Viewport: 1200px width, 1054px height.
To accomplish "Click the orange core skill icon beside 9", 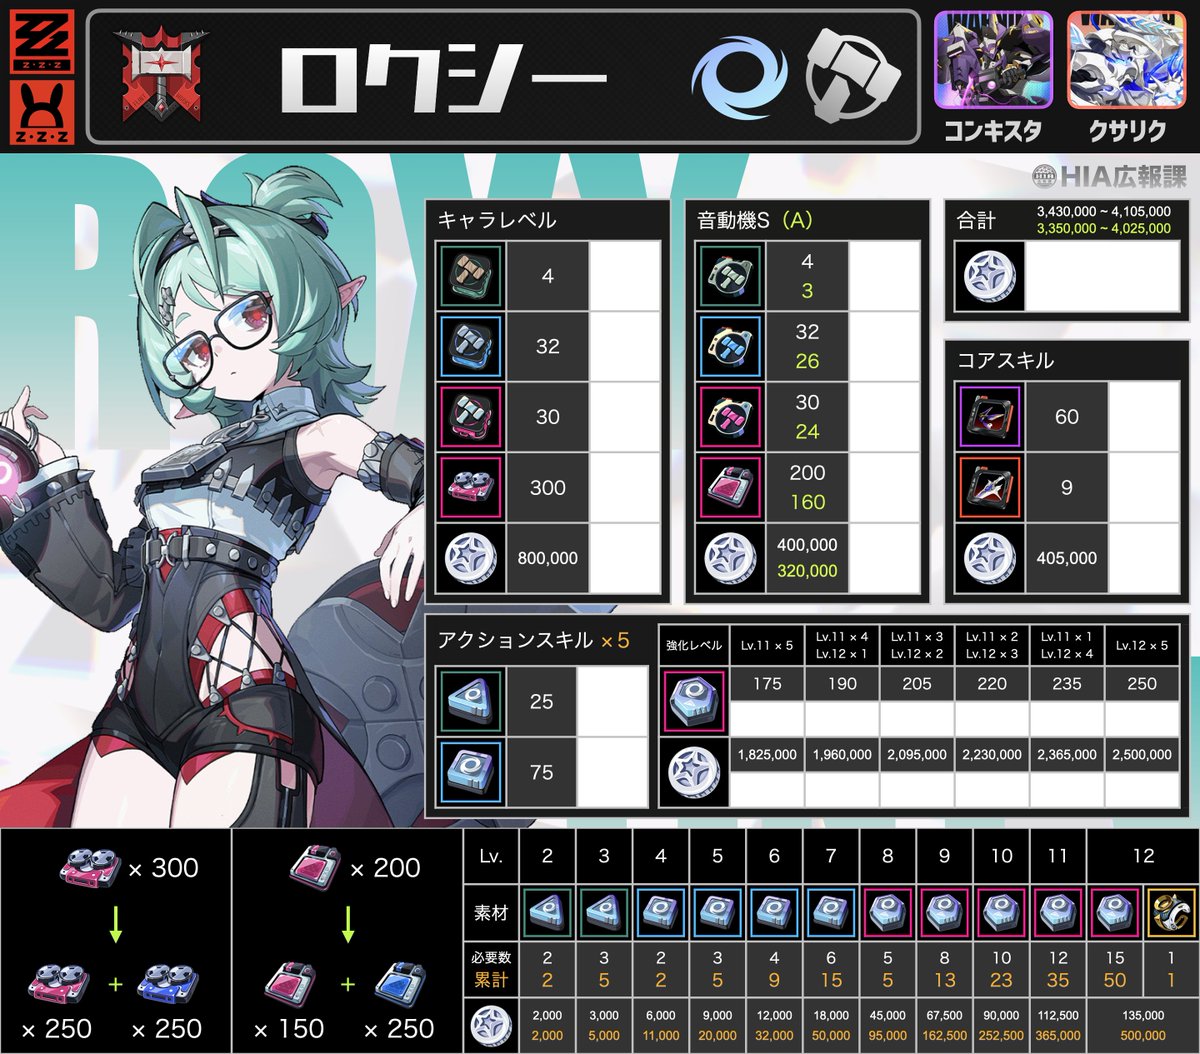I will (x=990, y=487).
